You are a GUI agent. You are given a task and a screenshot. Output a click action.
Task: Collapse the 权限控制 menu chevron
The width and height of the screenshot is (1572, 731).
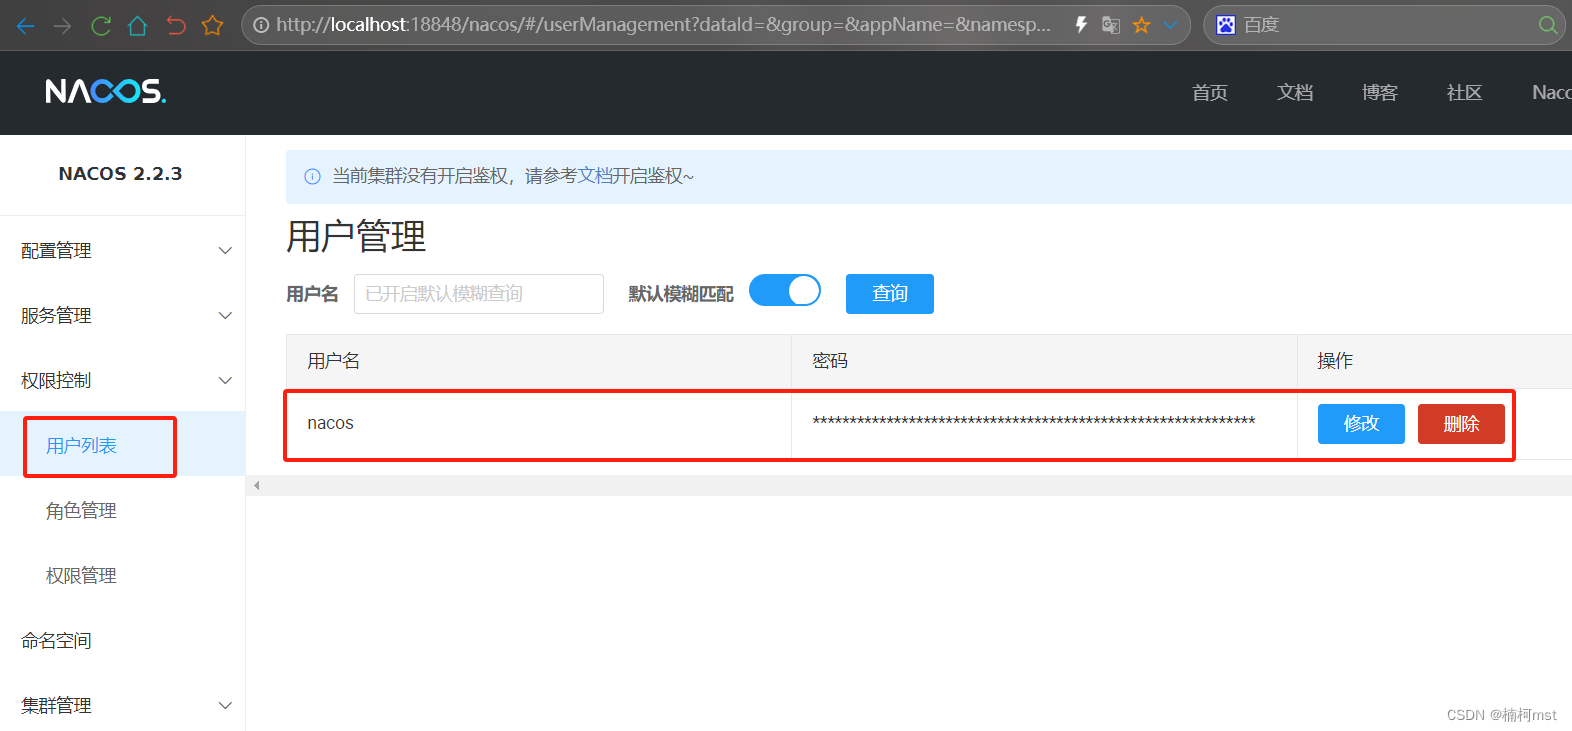point(225,381)
